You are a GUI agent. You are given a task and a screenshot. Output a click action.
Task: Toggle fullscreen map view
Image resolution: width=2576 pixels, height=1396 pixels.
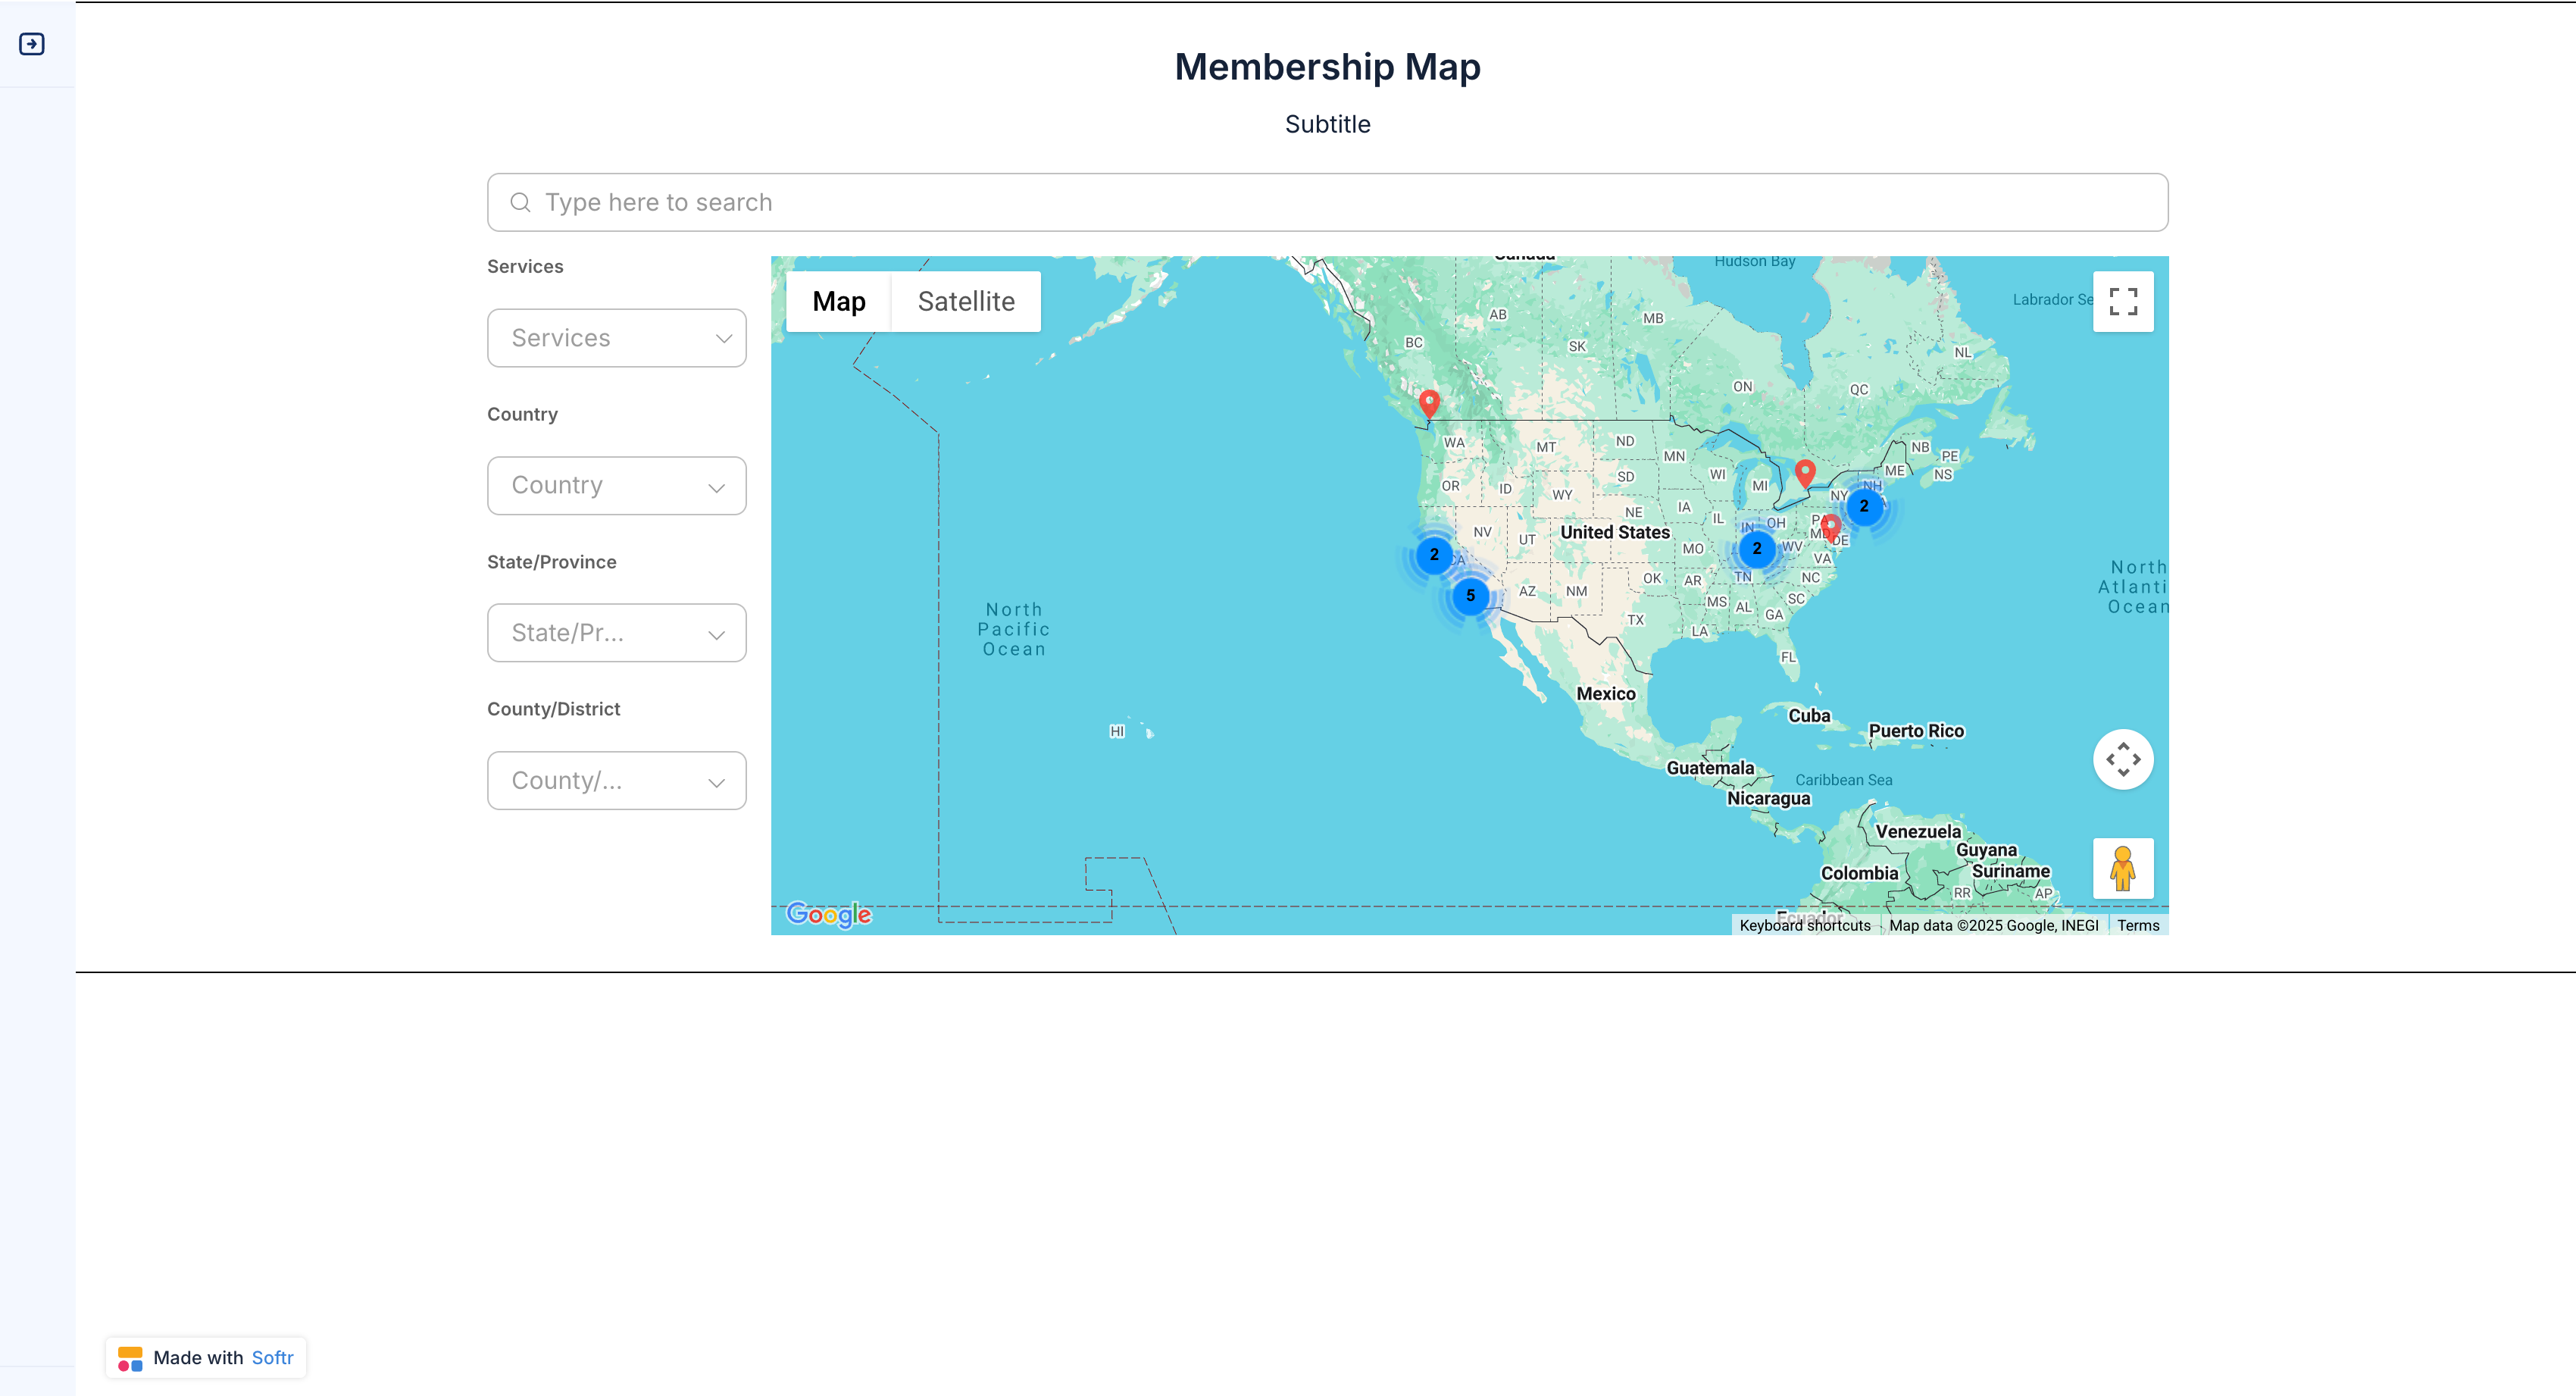(x=2122, y=301)
